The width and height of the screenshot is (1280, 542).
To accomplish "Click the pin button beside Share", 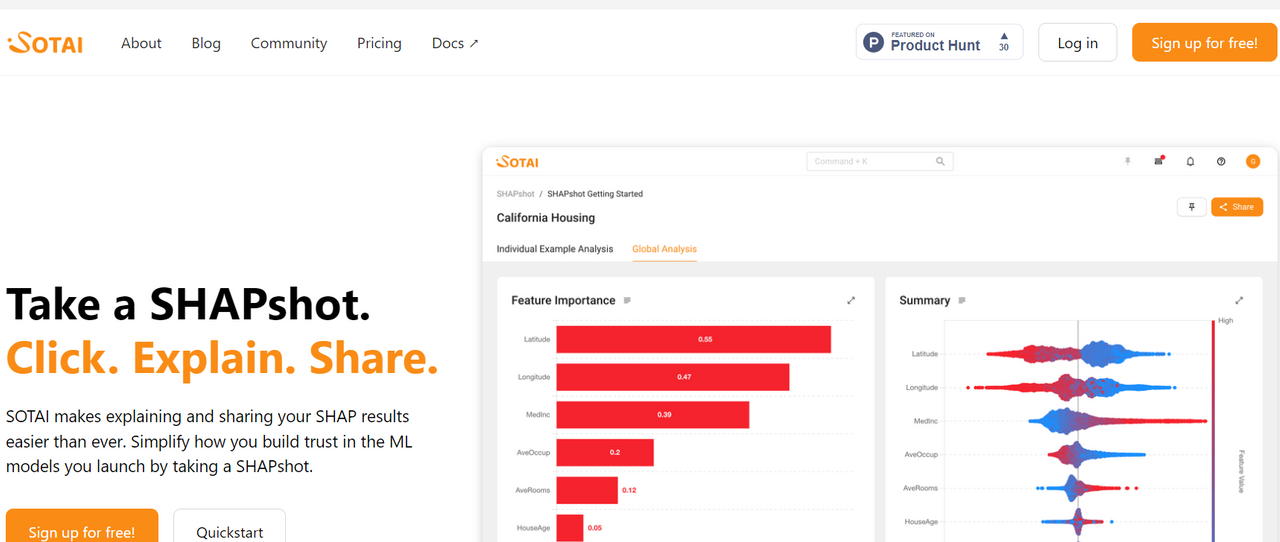I will [1191, 207].
